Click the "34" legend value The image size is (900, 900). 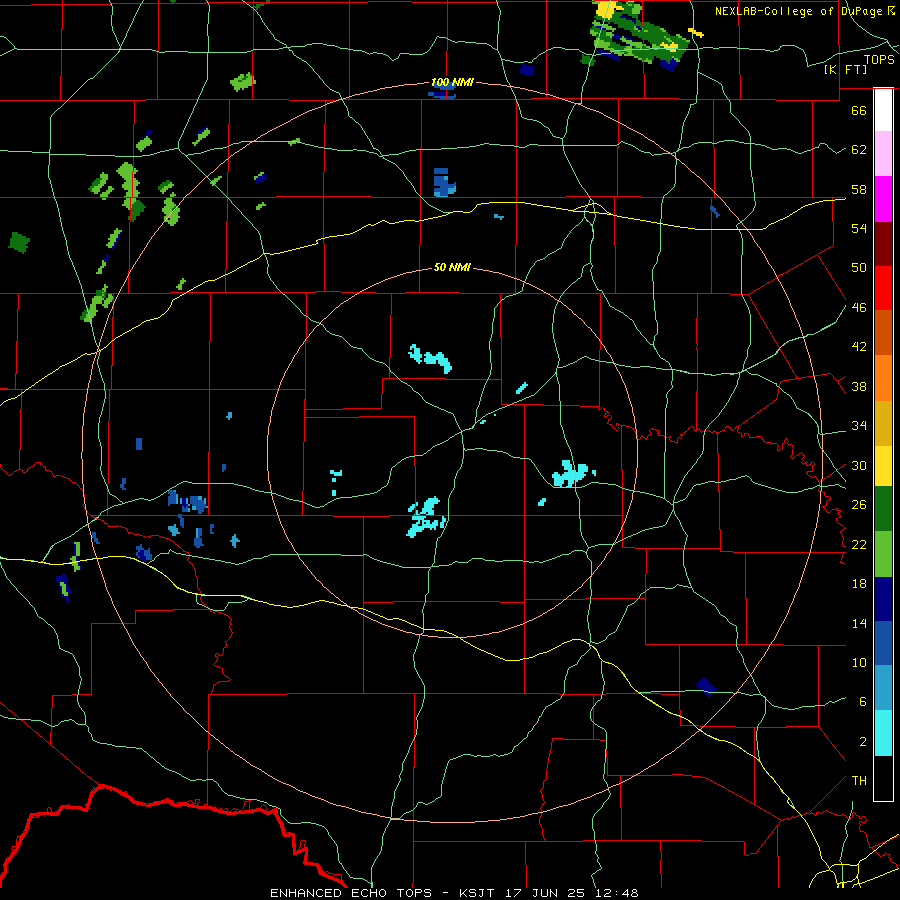pos(859,426)
